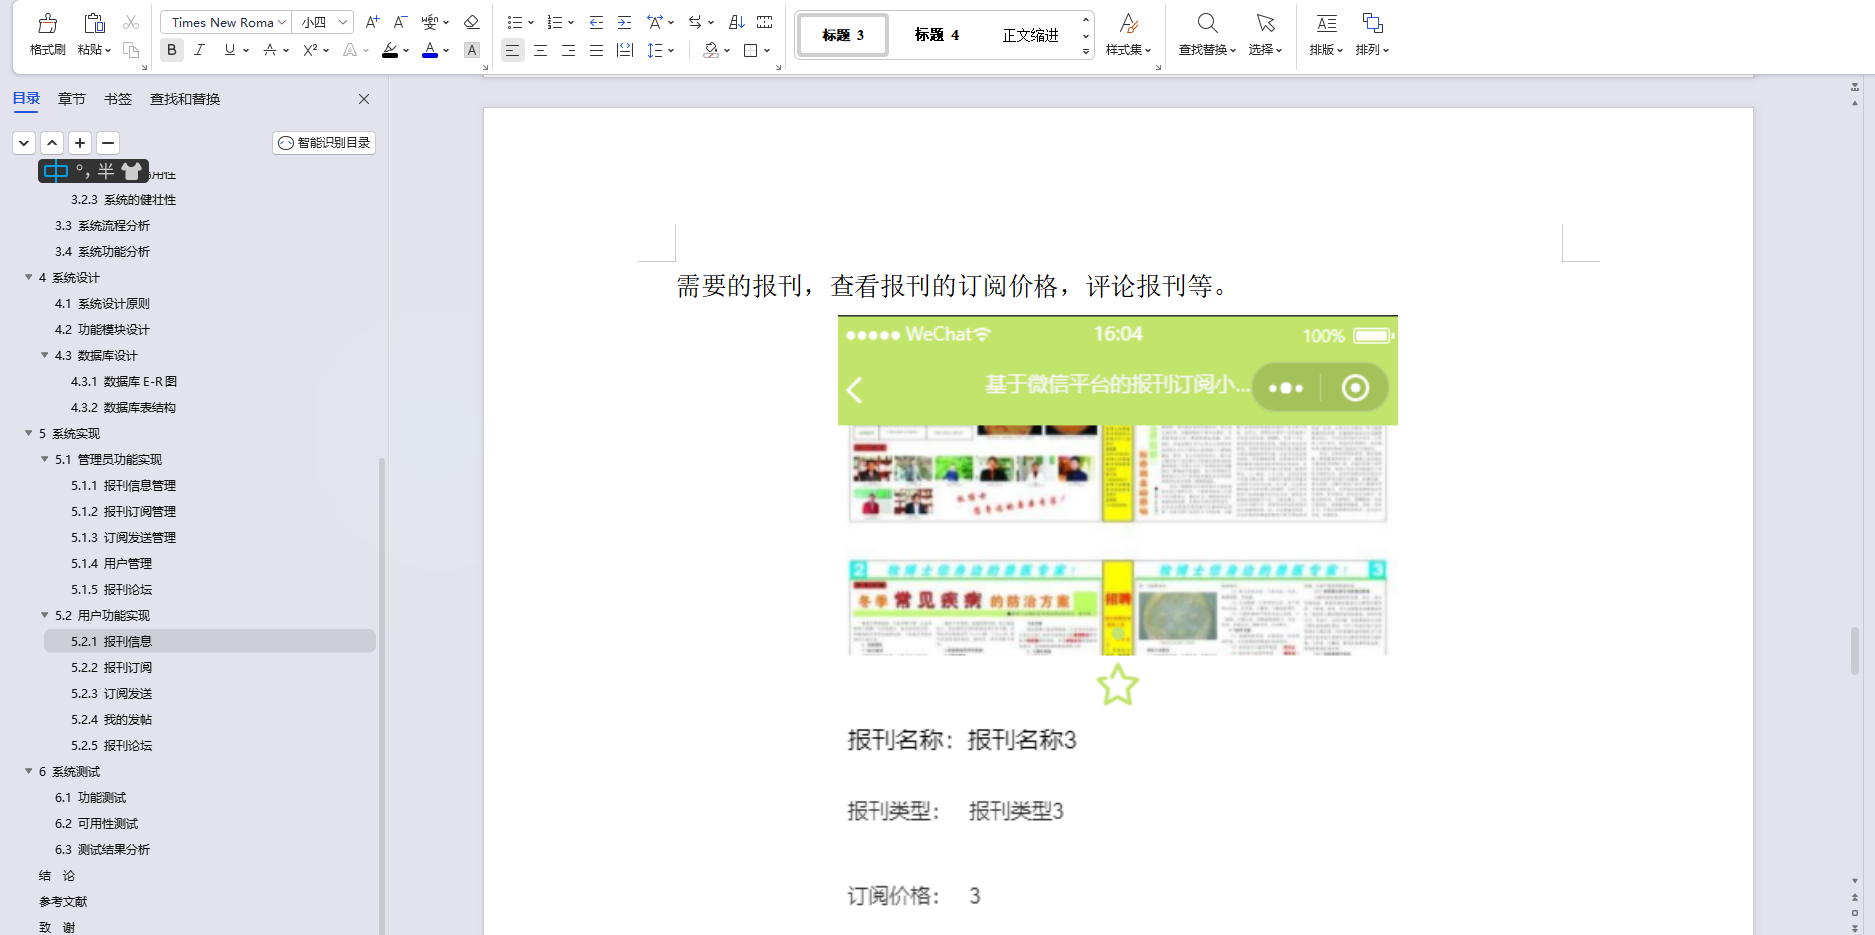Click the increase font size icon
The width and height of the screenshot is (1875, 935).
tap(370, 21)
